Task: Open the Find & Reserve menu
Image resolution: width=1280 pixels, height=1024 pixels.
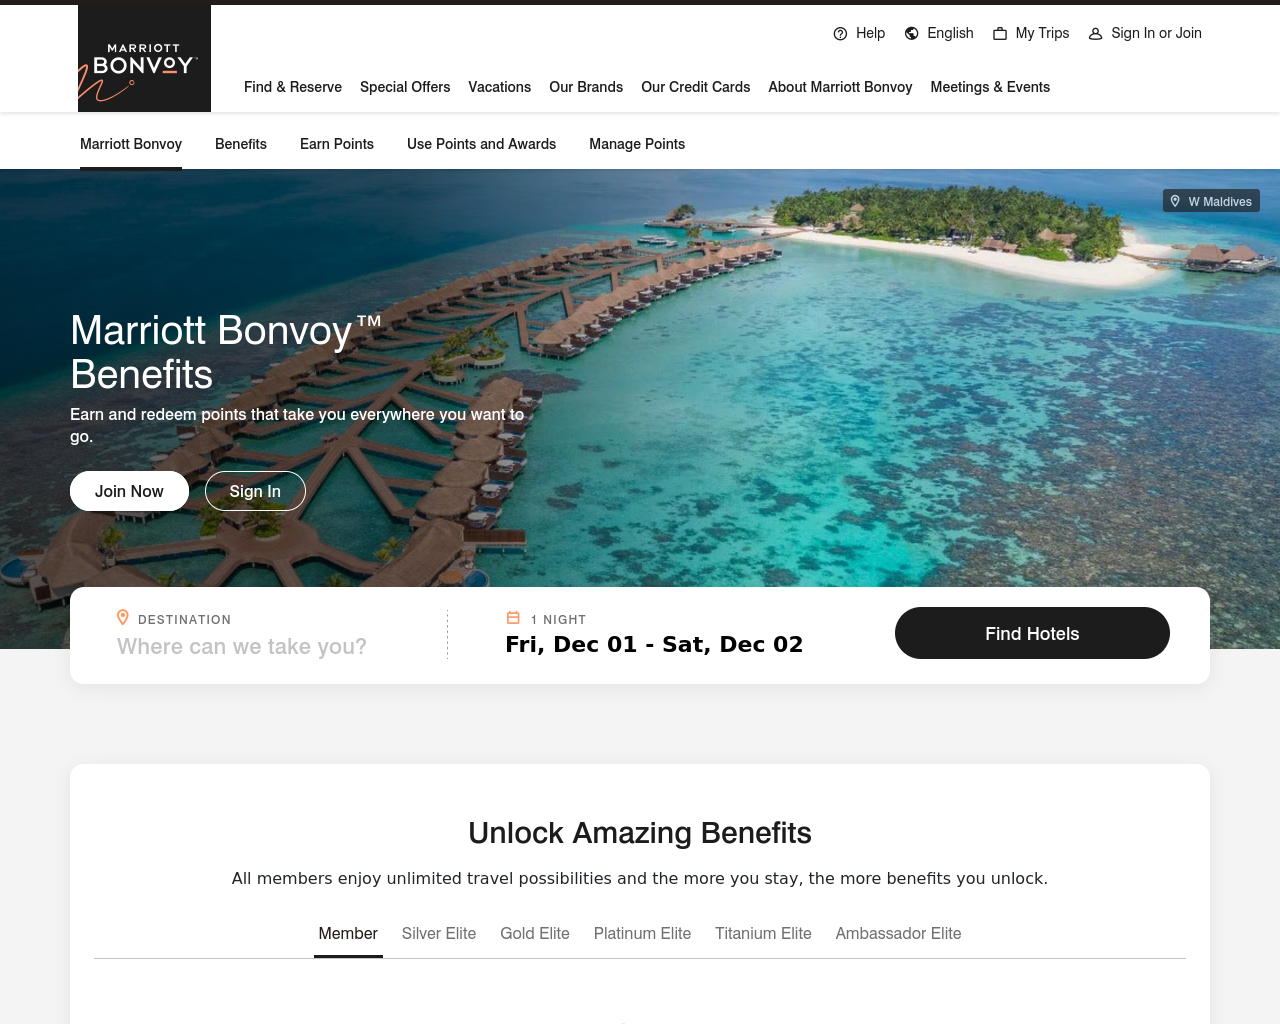Action: coord(293,87)
